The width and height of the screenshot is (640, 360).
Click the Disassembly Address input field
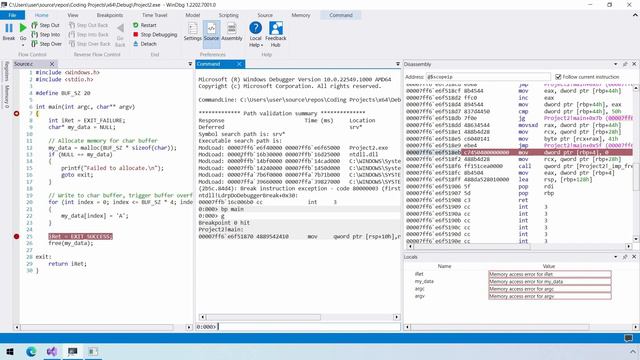click(488, 77)
